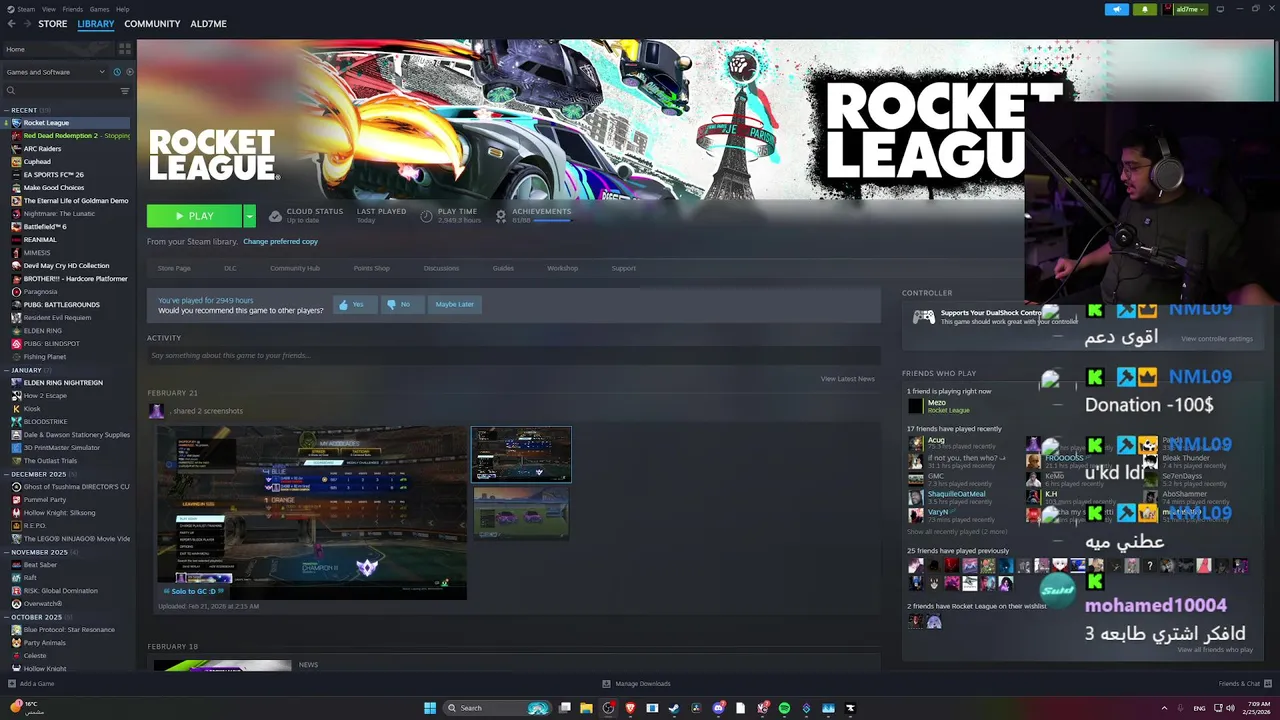Open the ALD7ME profile tab
1280x720 pixels.
[208, 24]
